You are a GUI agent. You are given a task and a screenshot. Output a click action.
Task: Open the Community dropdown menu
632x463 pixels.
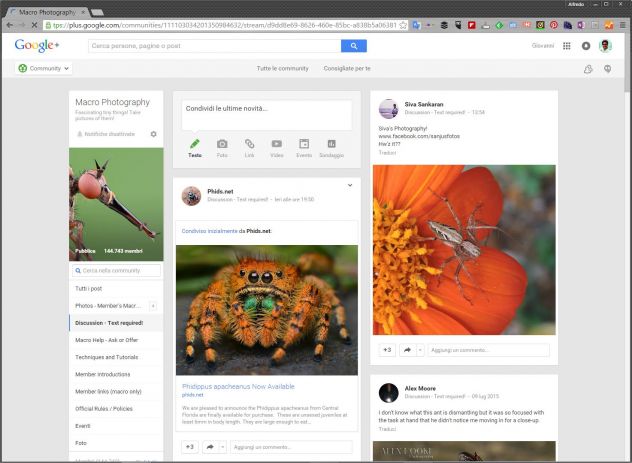click(x=44, y=68)
